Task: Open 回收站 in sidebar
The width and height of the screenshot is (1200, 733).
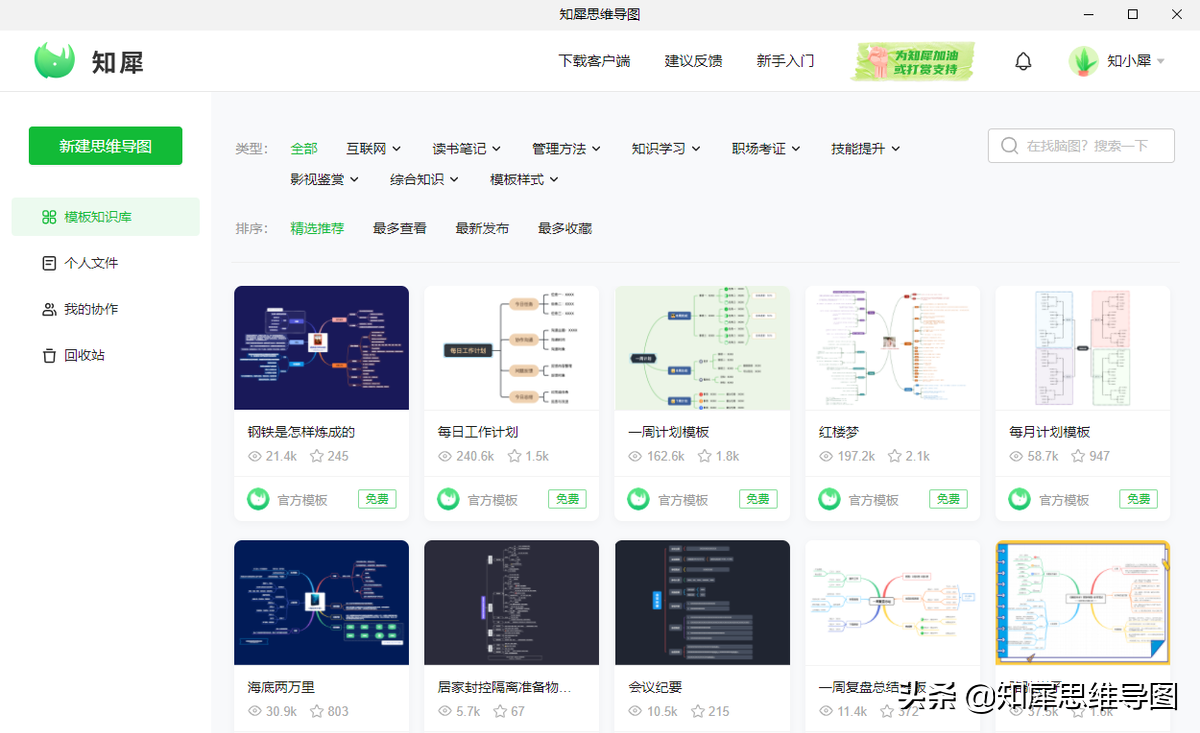Action: 105,355
